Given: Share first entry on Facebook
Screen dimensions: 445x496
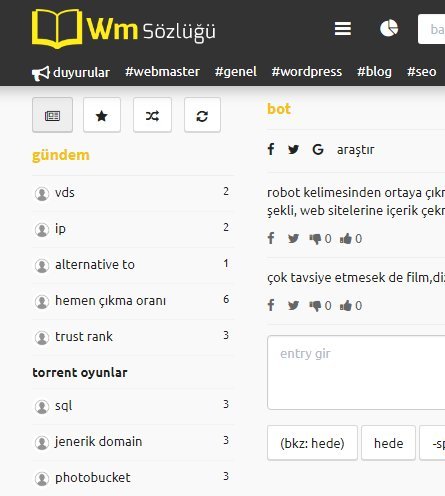Looking at the screenshot, I should 271,238.
